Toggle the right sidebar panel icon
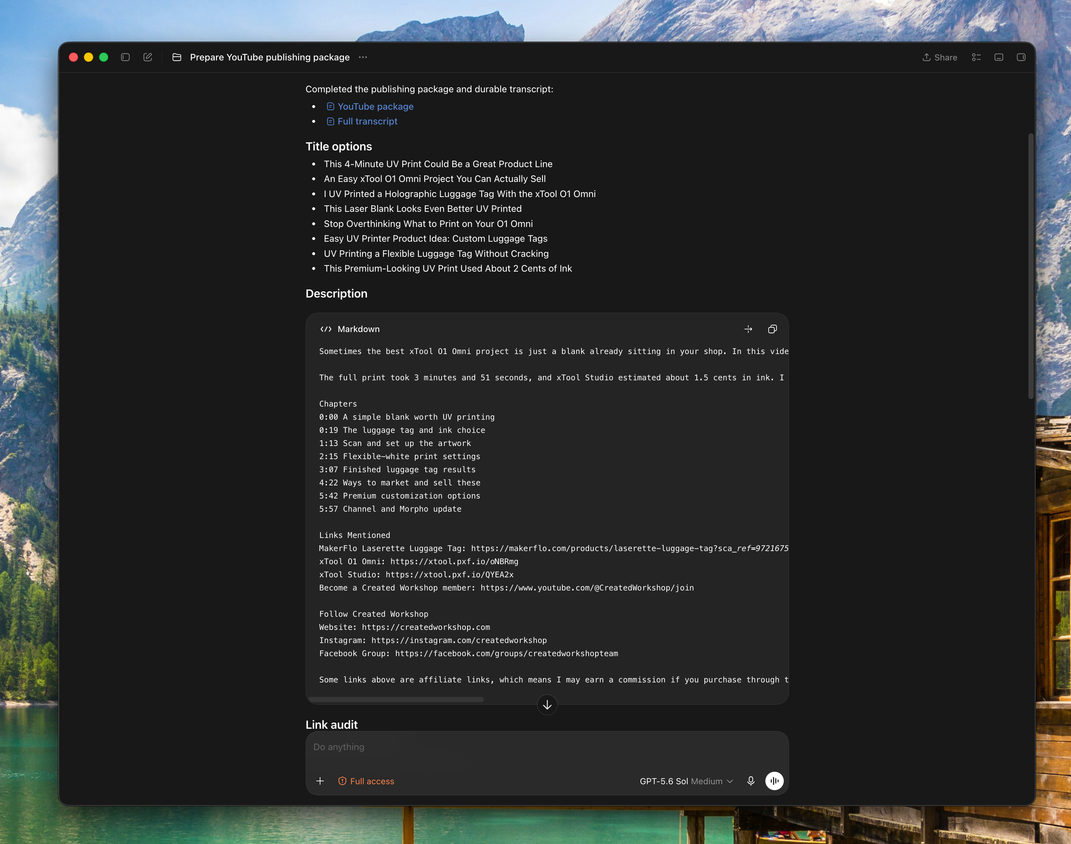 tap(1021, 57)
